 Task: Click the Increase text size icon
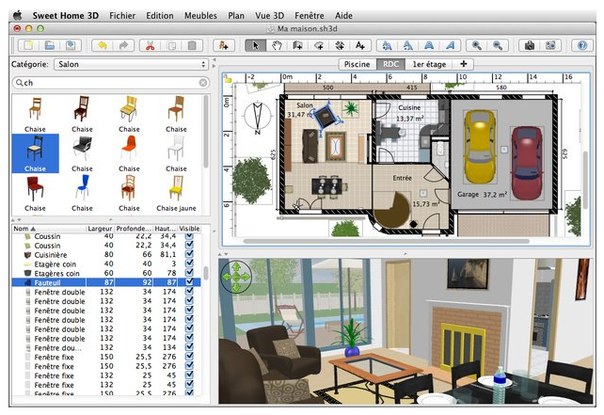[x=387, y=45]
